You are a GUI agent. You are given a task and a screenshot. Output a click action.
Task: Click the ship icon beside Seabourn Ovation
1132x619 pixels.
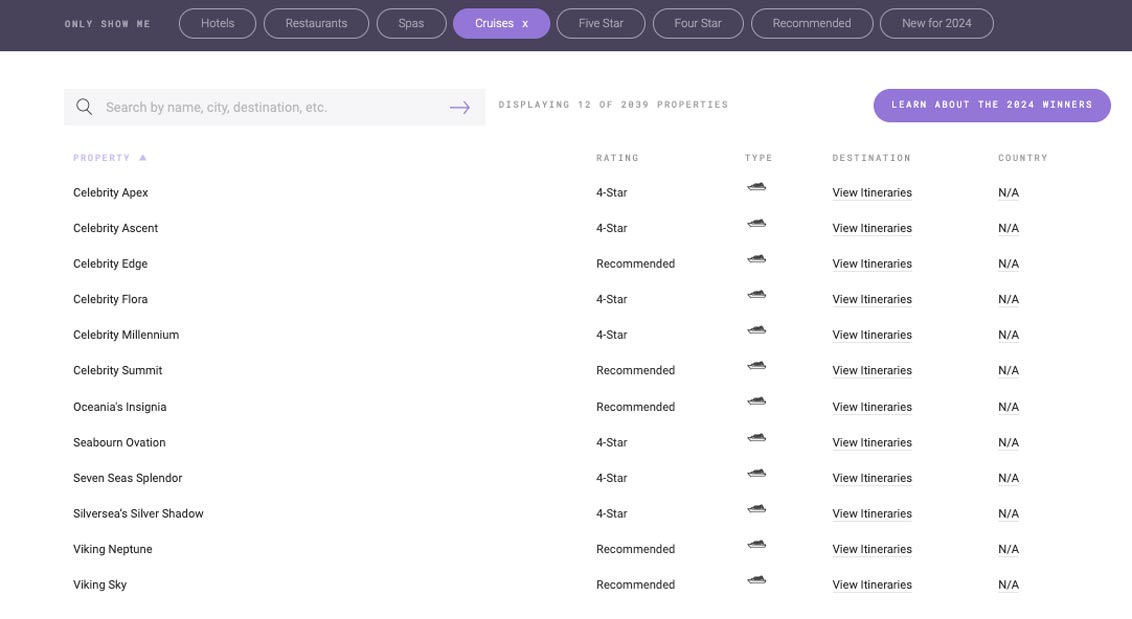[757, 437]
